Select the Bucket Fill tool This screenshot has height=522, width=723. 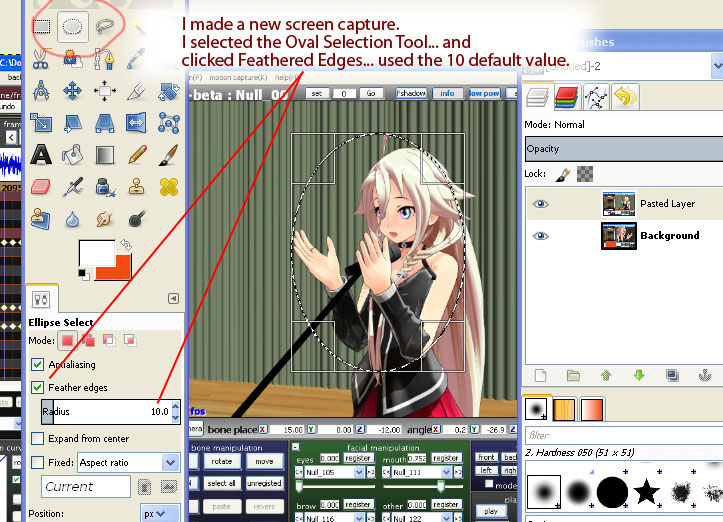72,155
